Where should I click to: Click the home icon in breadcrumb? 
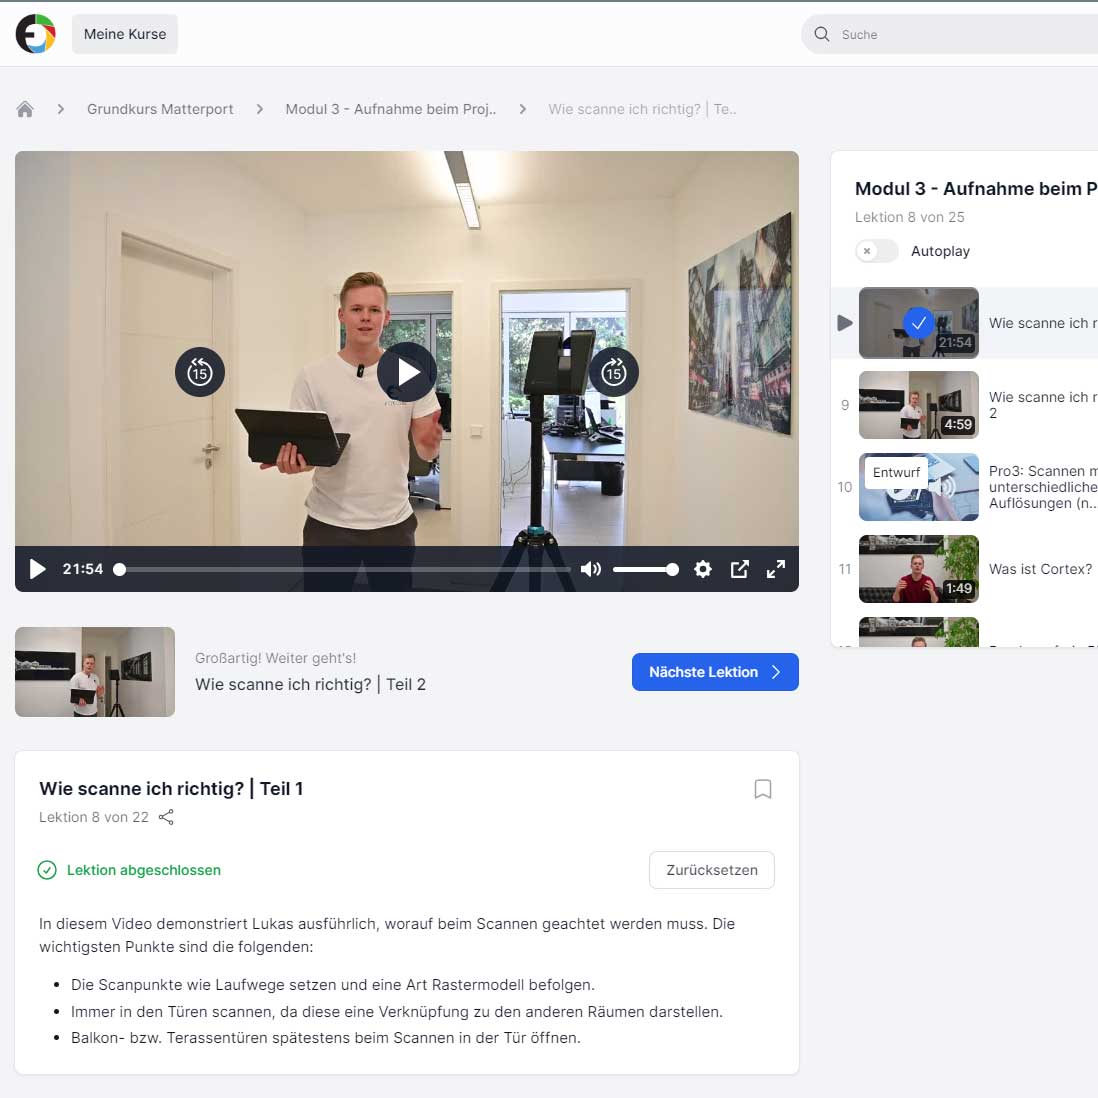click(x=25, y=109)
